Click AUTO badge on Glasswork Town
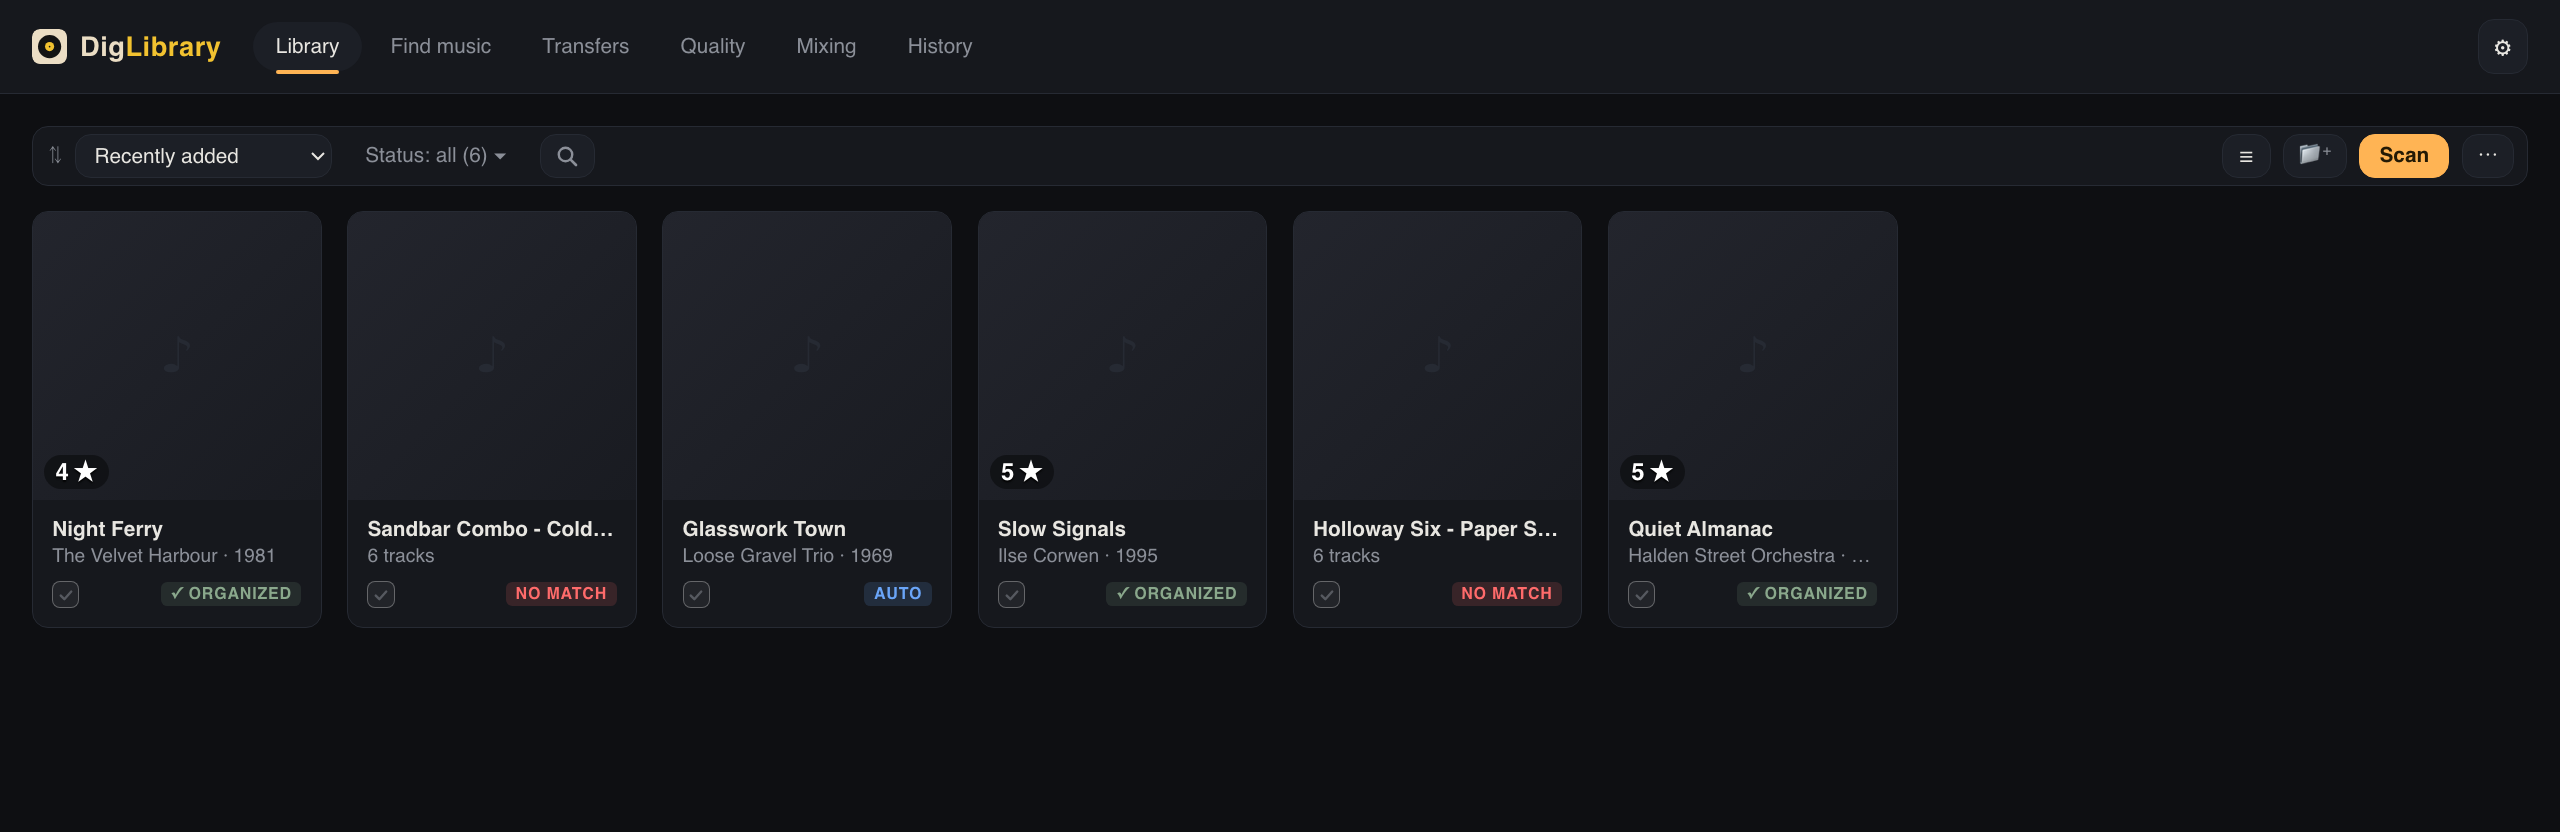Screen dimensions: 2560x832 897,593
